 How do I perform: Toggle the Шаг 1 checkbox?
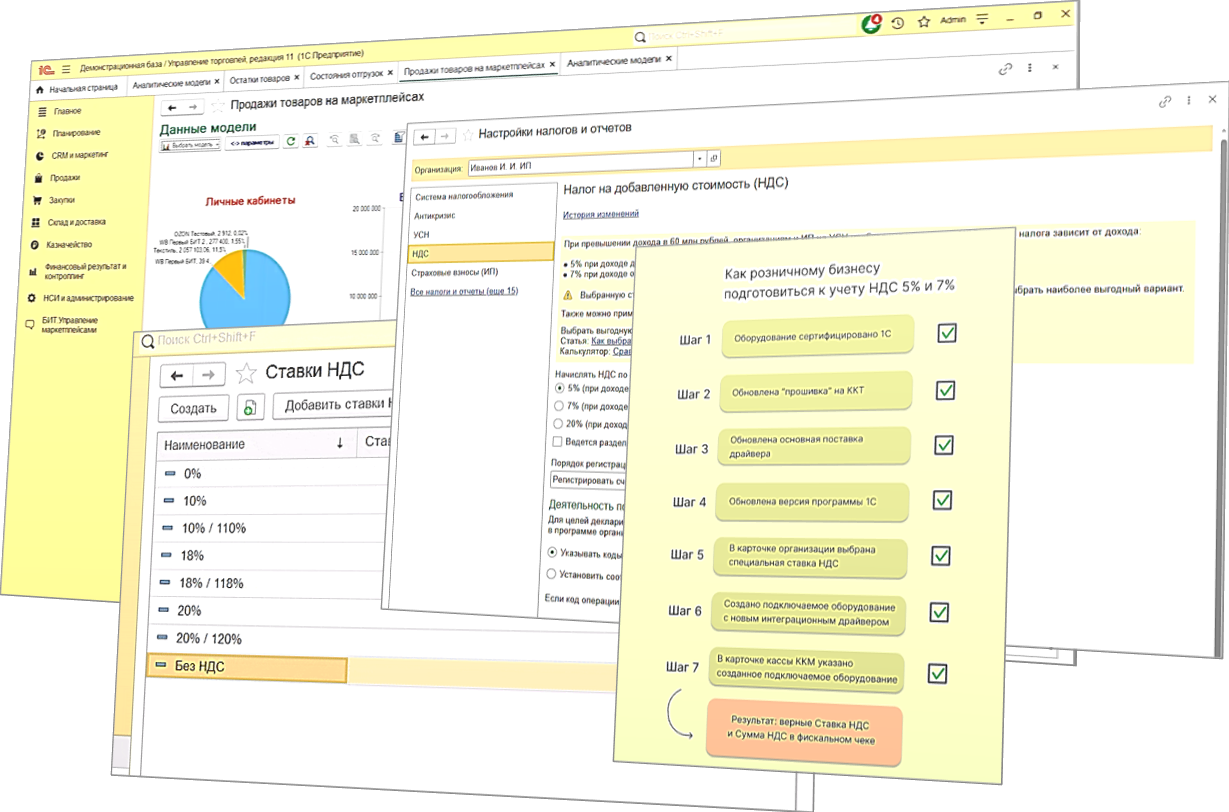pos(948,333)
